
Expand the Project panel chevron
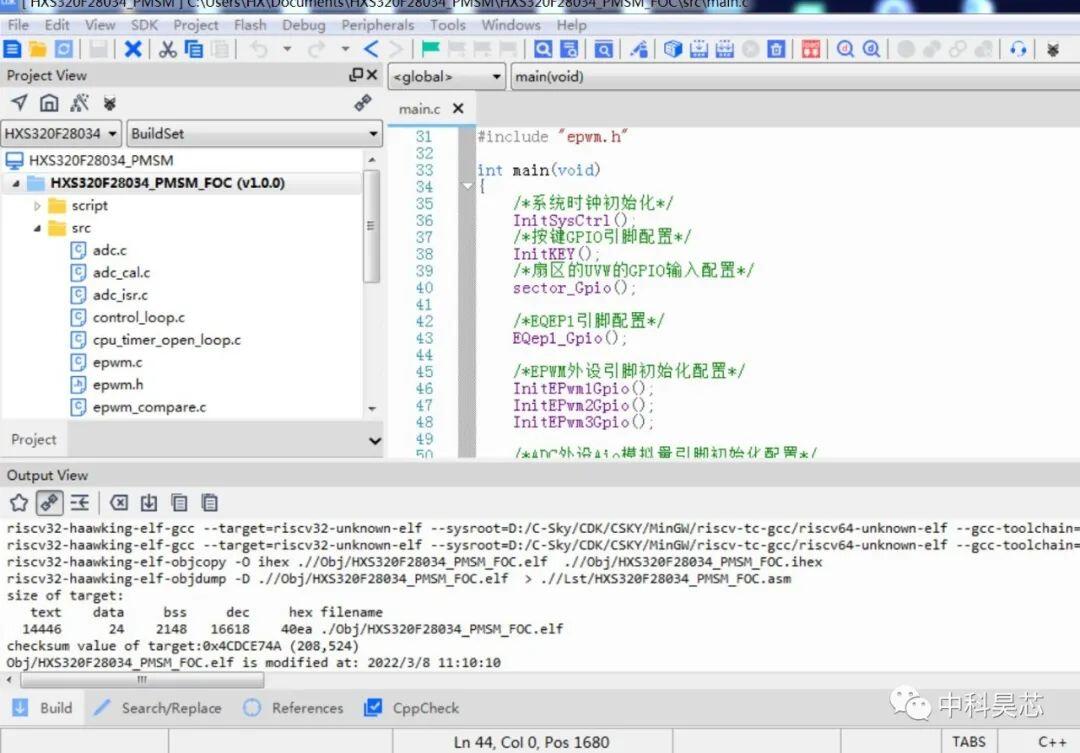coord(375,440)
